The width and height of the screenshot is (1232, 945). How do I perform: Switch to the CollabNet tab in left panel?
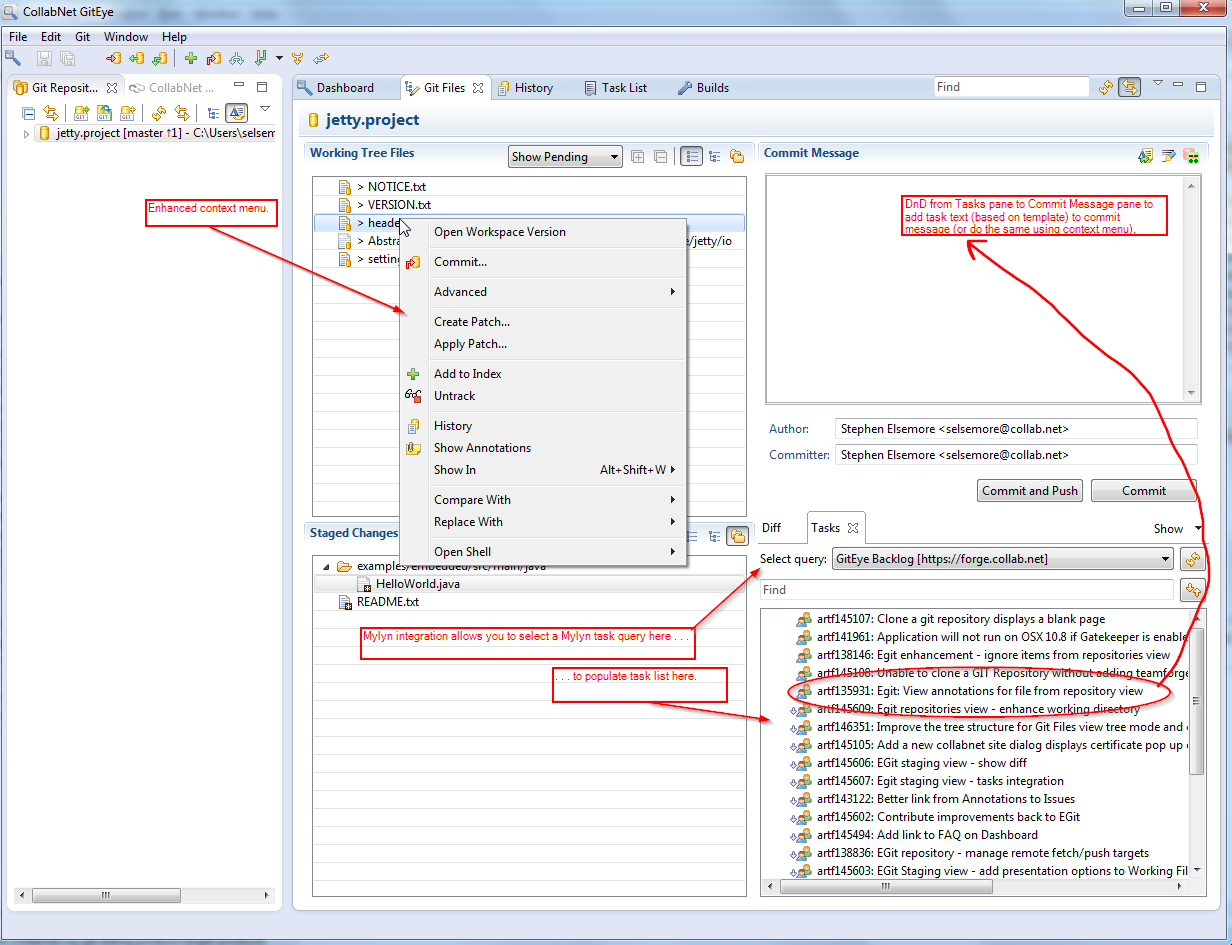click(172, 88)
